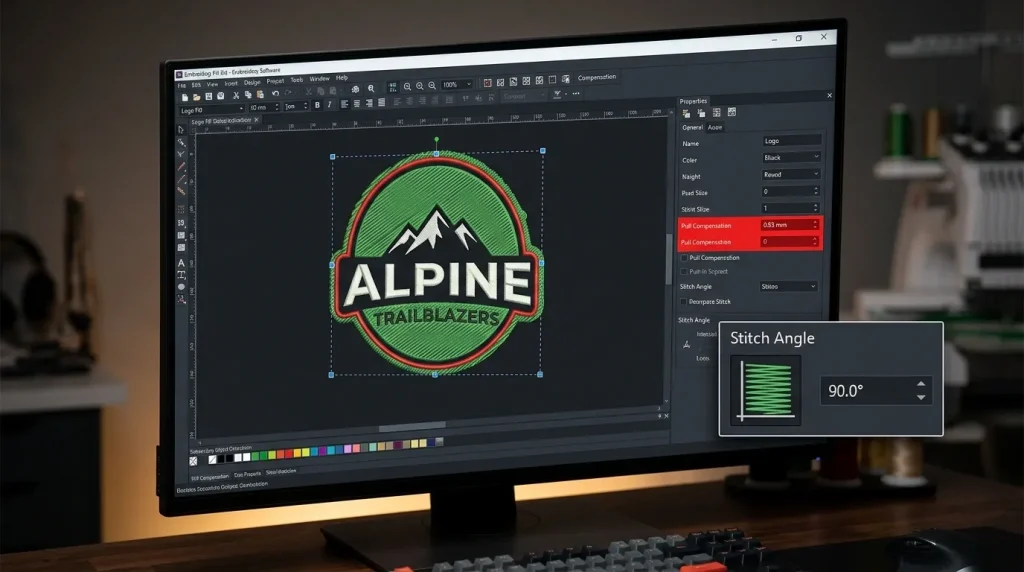Center-align text in the formatting toolbar
Viewport: 1024px width, 572px height.
click(x=357, y=103)
